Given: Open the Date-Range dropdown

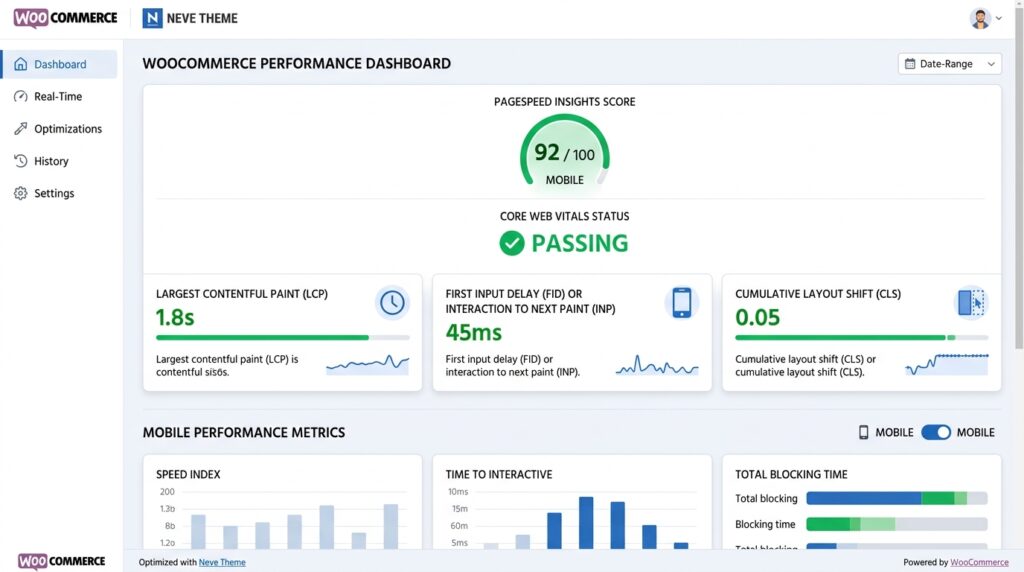Looking at the screenshot, I should (x=949, y=64).
